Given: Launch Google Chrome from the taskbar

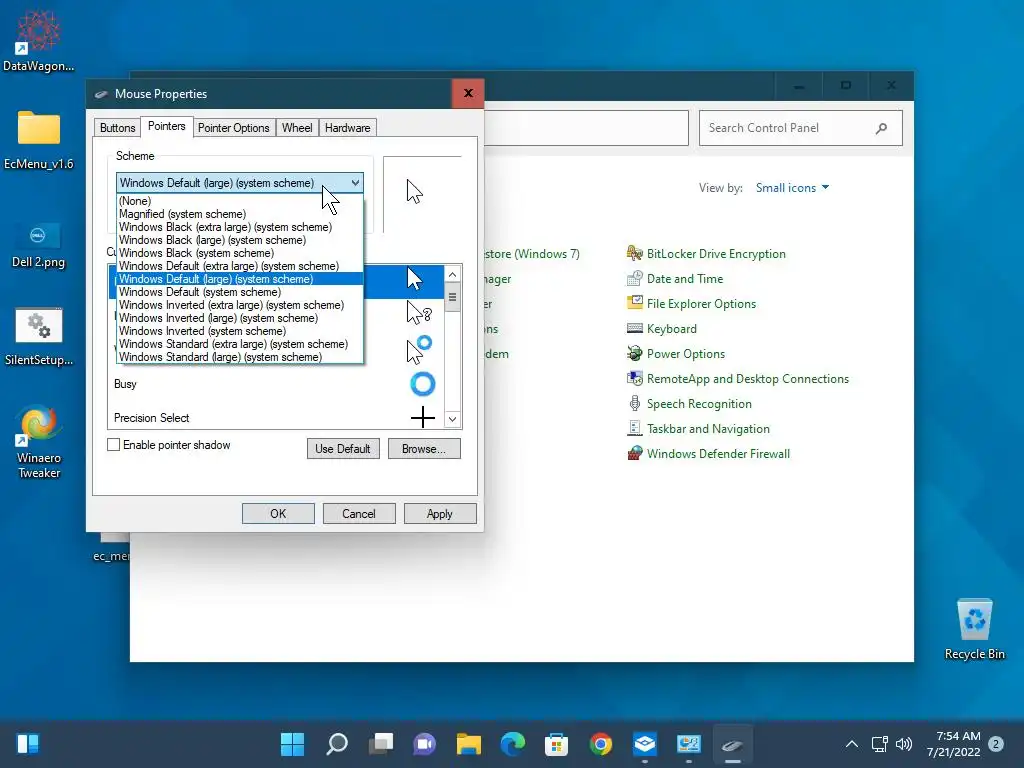Looking at the screenshot, I should 600,744.
